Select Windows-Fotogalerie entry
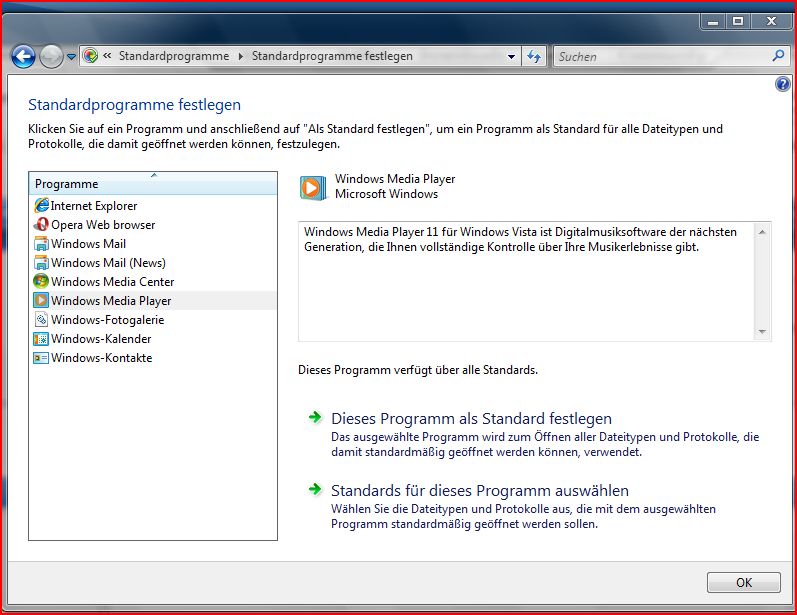797x615 pixels. pyautogui.click(x=107, y=320)
